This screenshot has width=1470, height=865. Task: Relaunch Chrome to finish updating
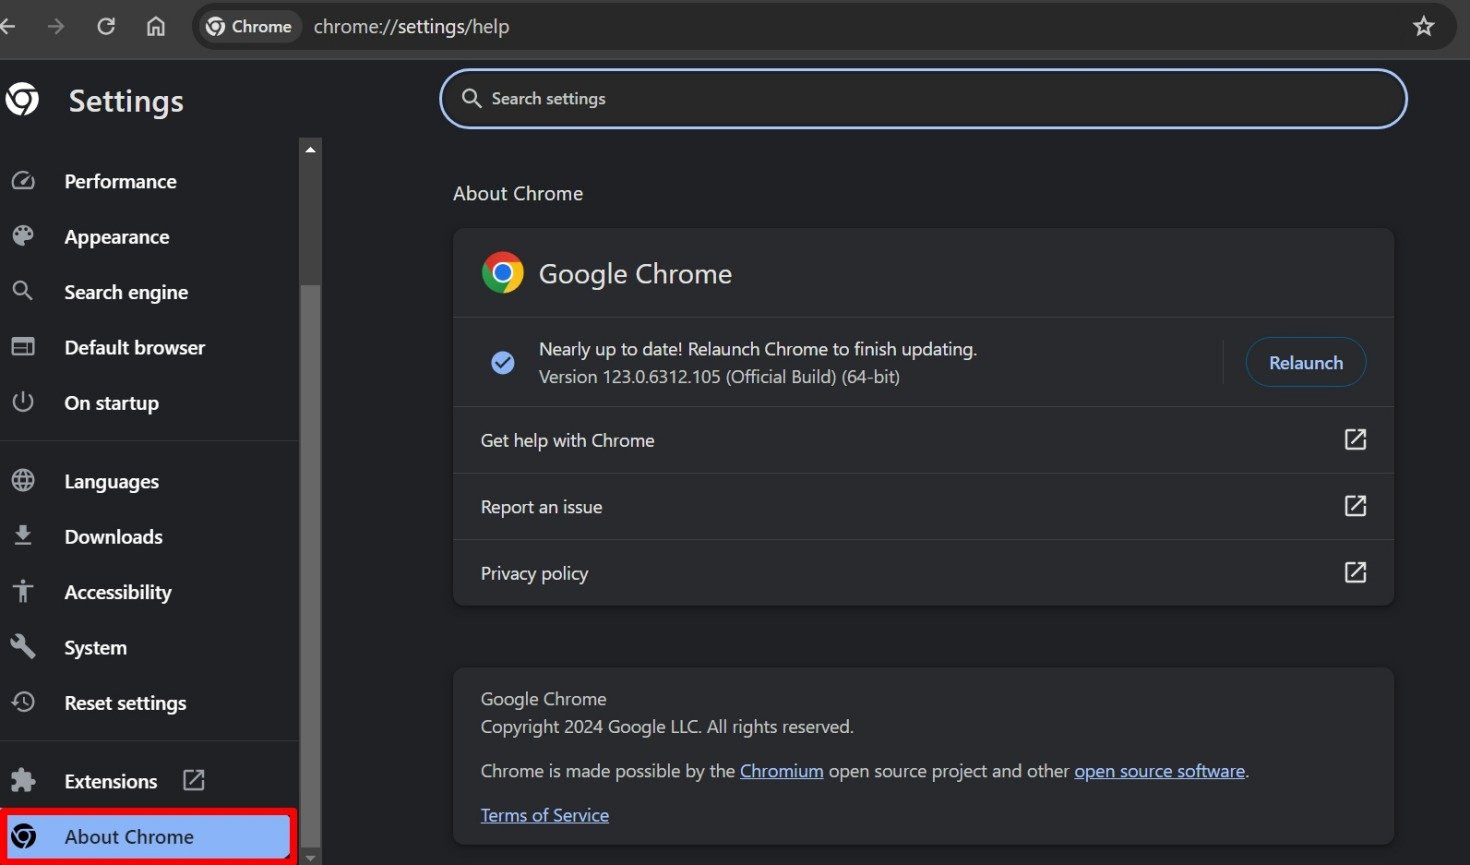pos(1305,362)
